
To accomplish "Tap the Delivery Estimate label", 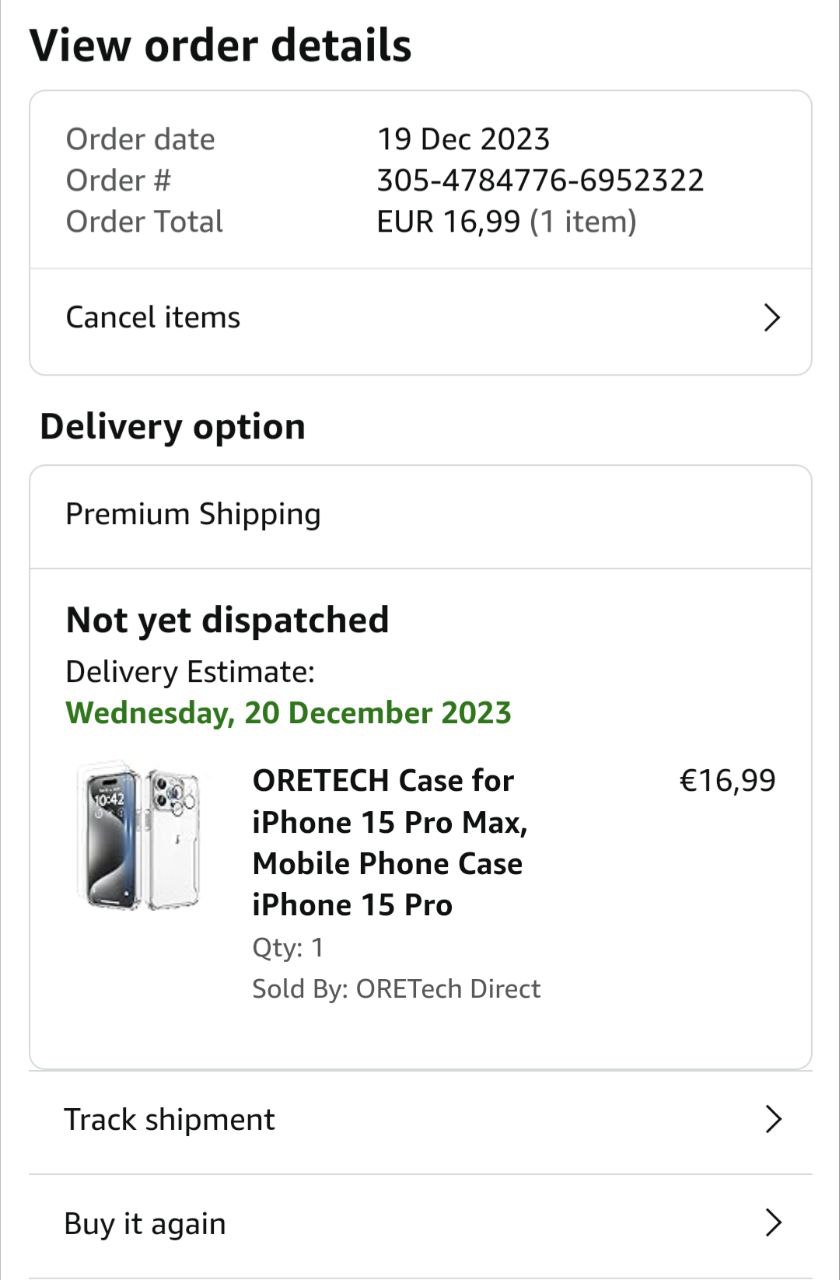I will [x=190, y=672].
